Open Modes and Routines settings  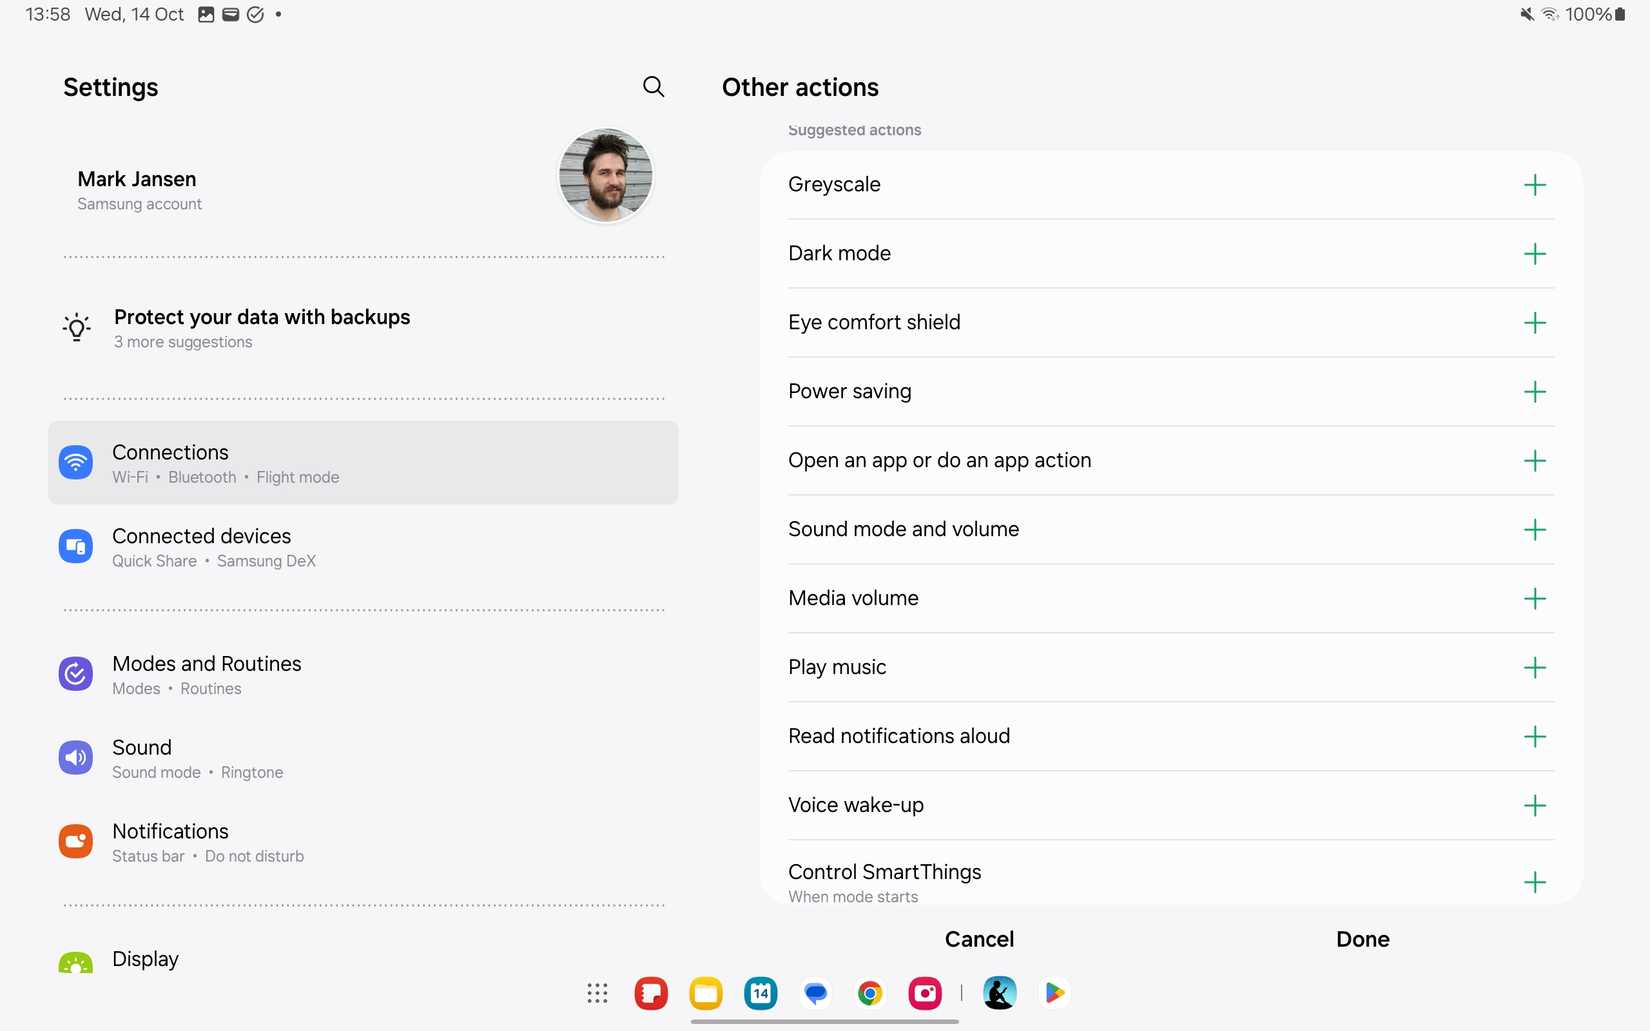coord(363,675)
